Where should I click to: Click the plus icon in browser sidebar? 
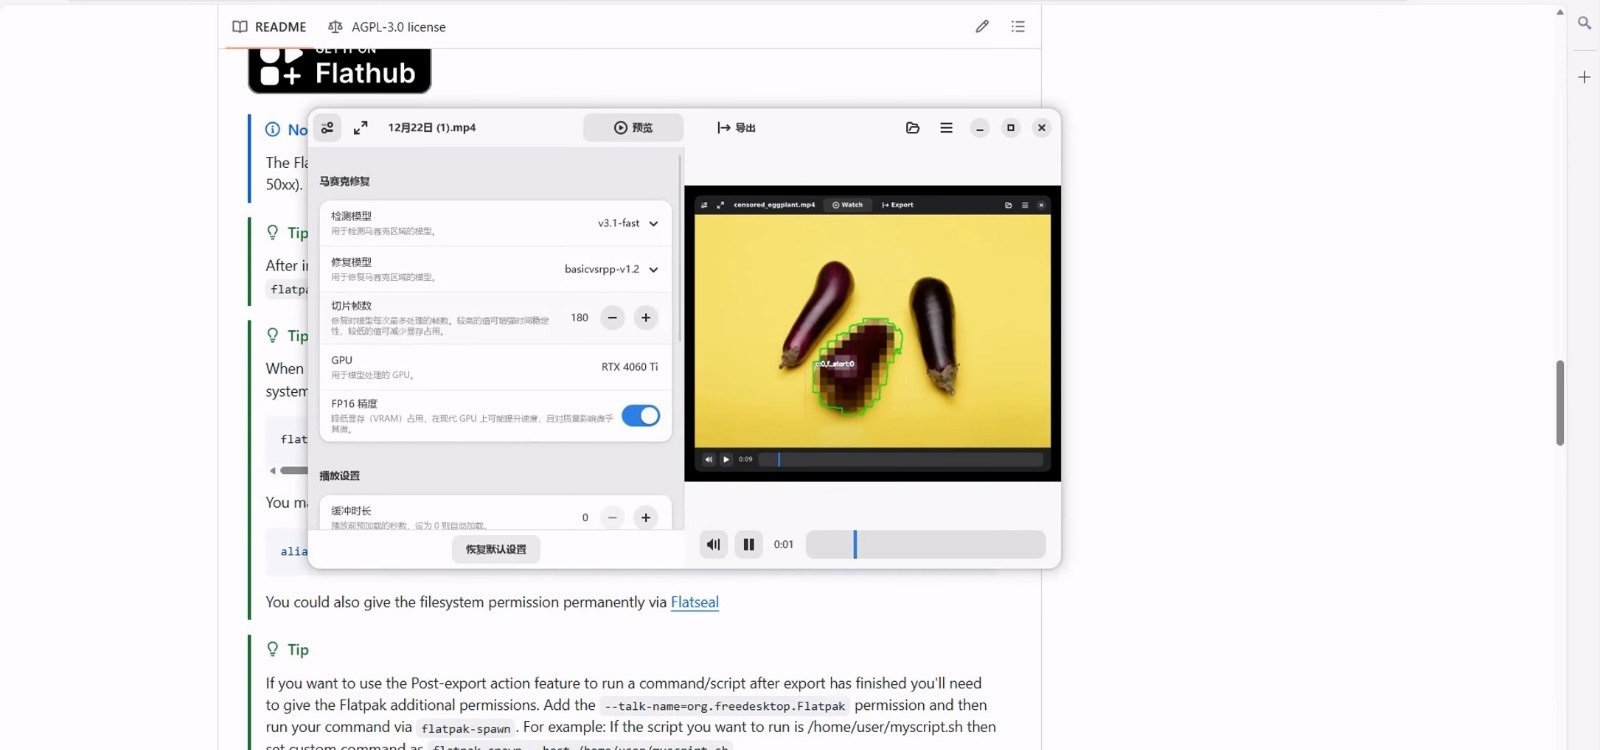click(1584, 77)
